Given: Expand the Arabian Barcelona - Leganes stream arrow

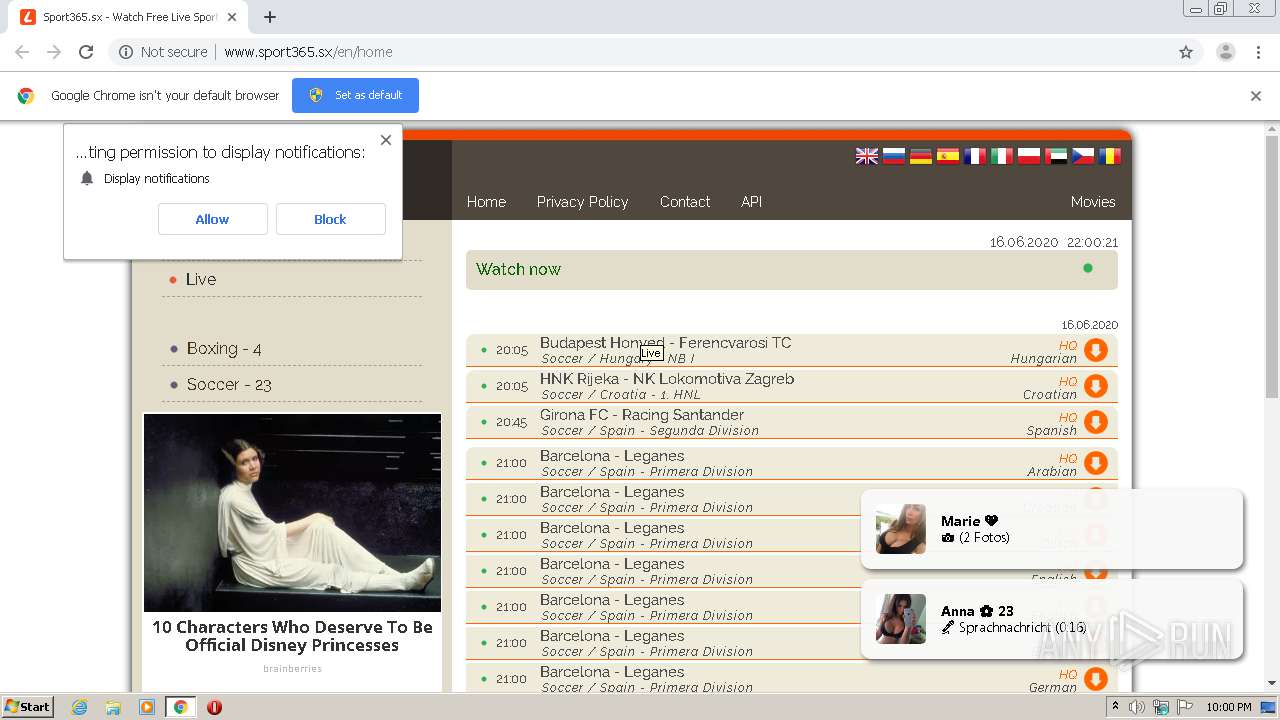Looking at the screenshot, I should tap(1096, 463).
